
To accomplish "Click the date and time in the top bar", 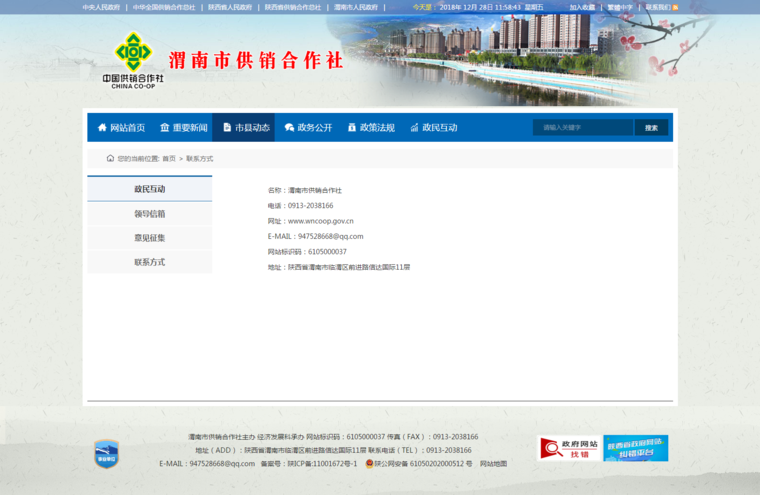I will point(491,7).
